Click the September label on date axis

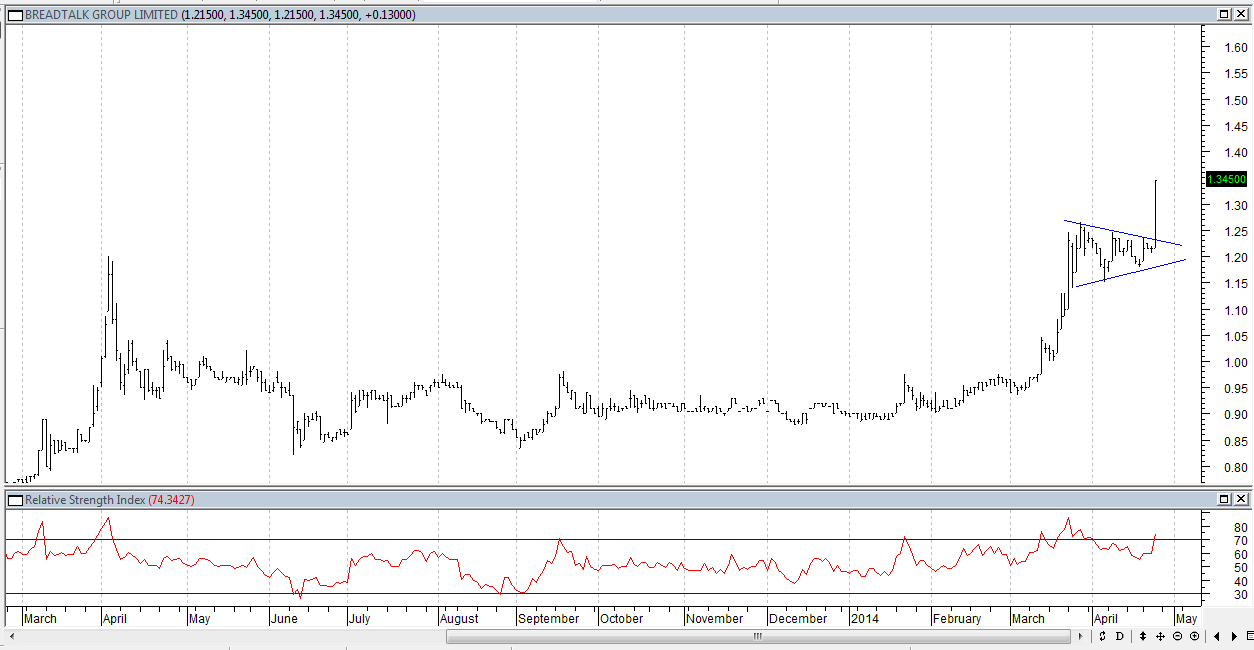(549, 619)
